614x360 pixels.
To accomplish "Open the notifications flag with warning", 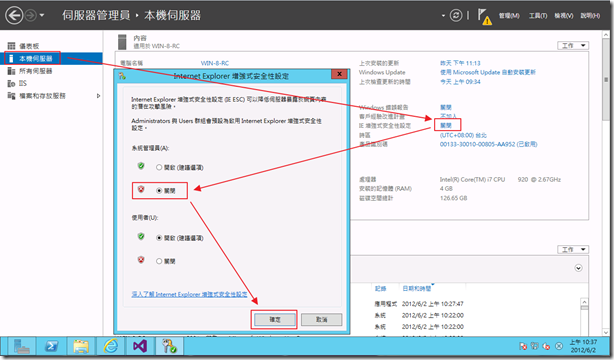I will click(484, 16).
